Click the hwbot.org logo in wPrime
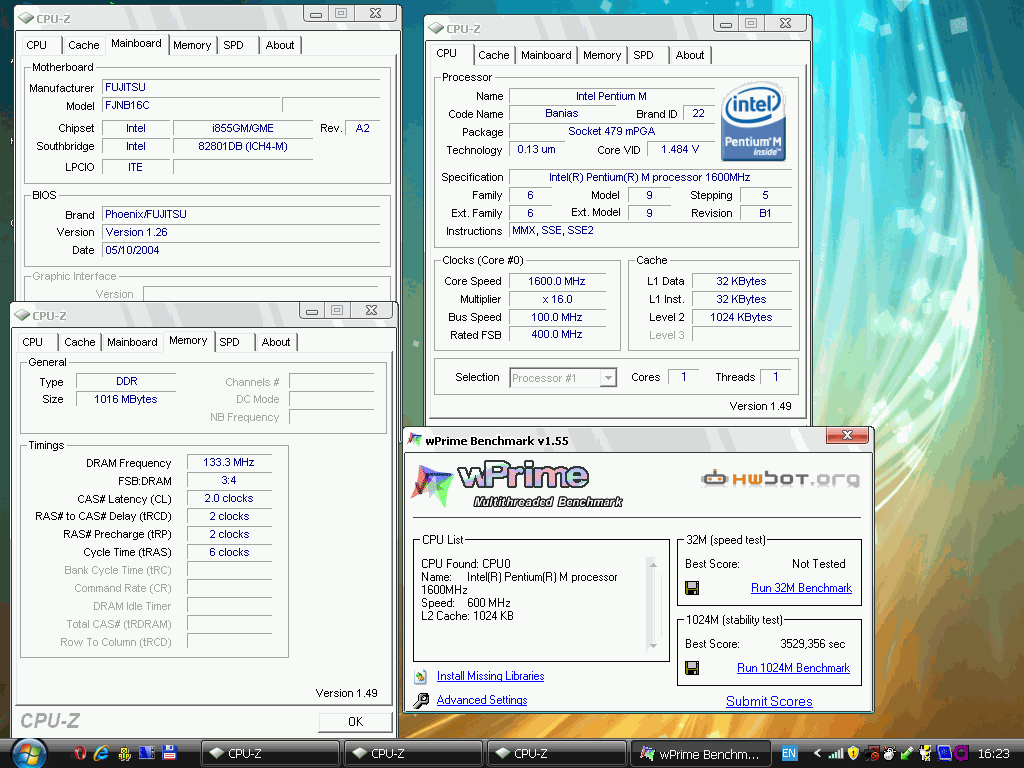Viewport: 1024px width, 768px height. point(780,479)
